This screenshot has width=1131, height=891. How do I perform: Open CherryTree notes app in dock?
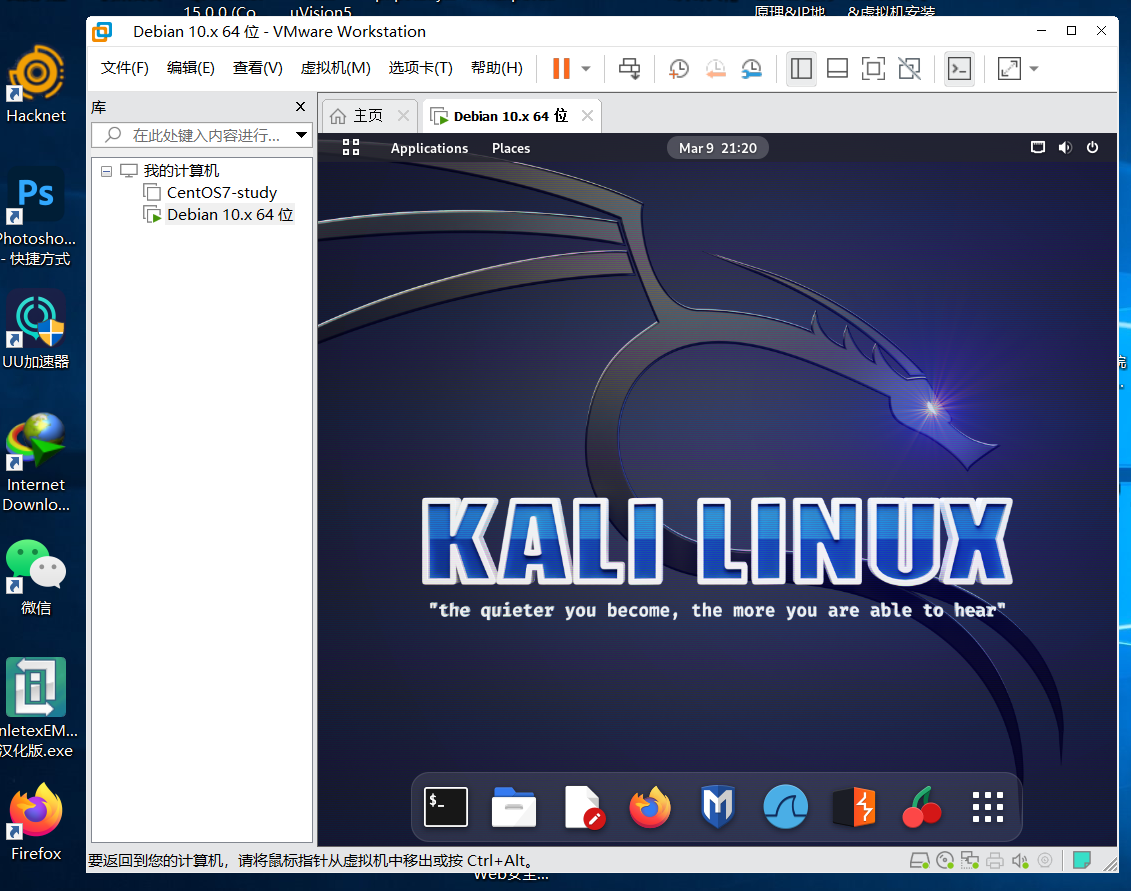coord(921,807)
